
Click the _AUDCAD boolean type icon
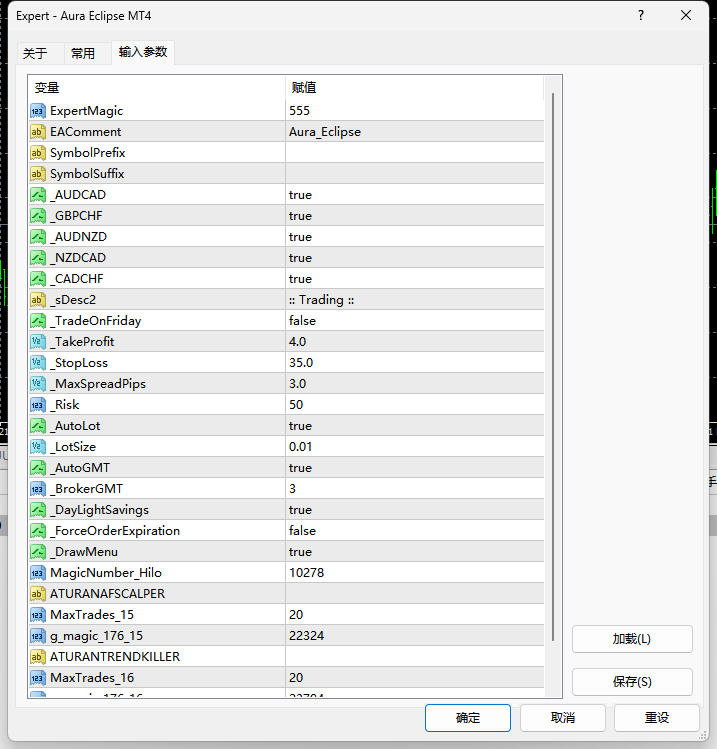(x=38, y=195)
